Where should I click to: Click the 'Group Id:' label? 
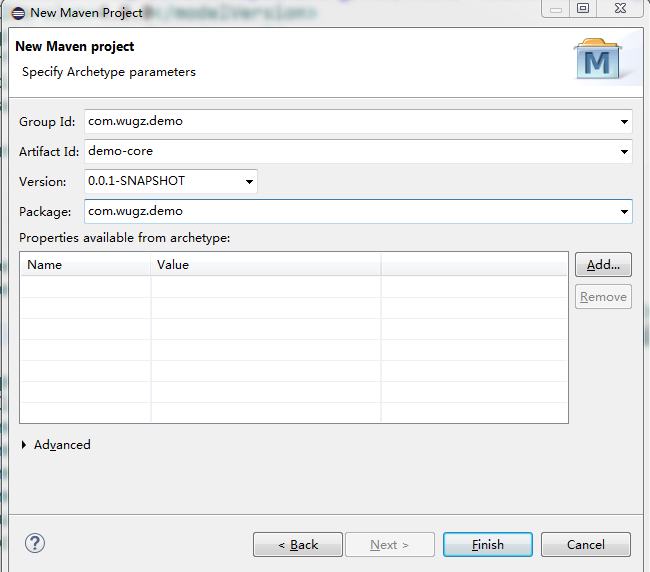(47, 122)
